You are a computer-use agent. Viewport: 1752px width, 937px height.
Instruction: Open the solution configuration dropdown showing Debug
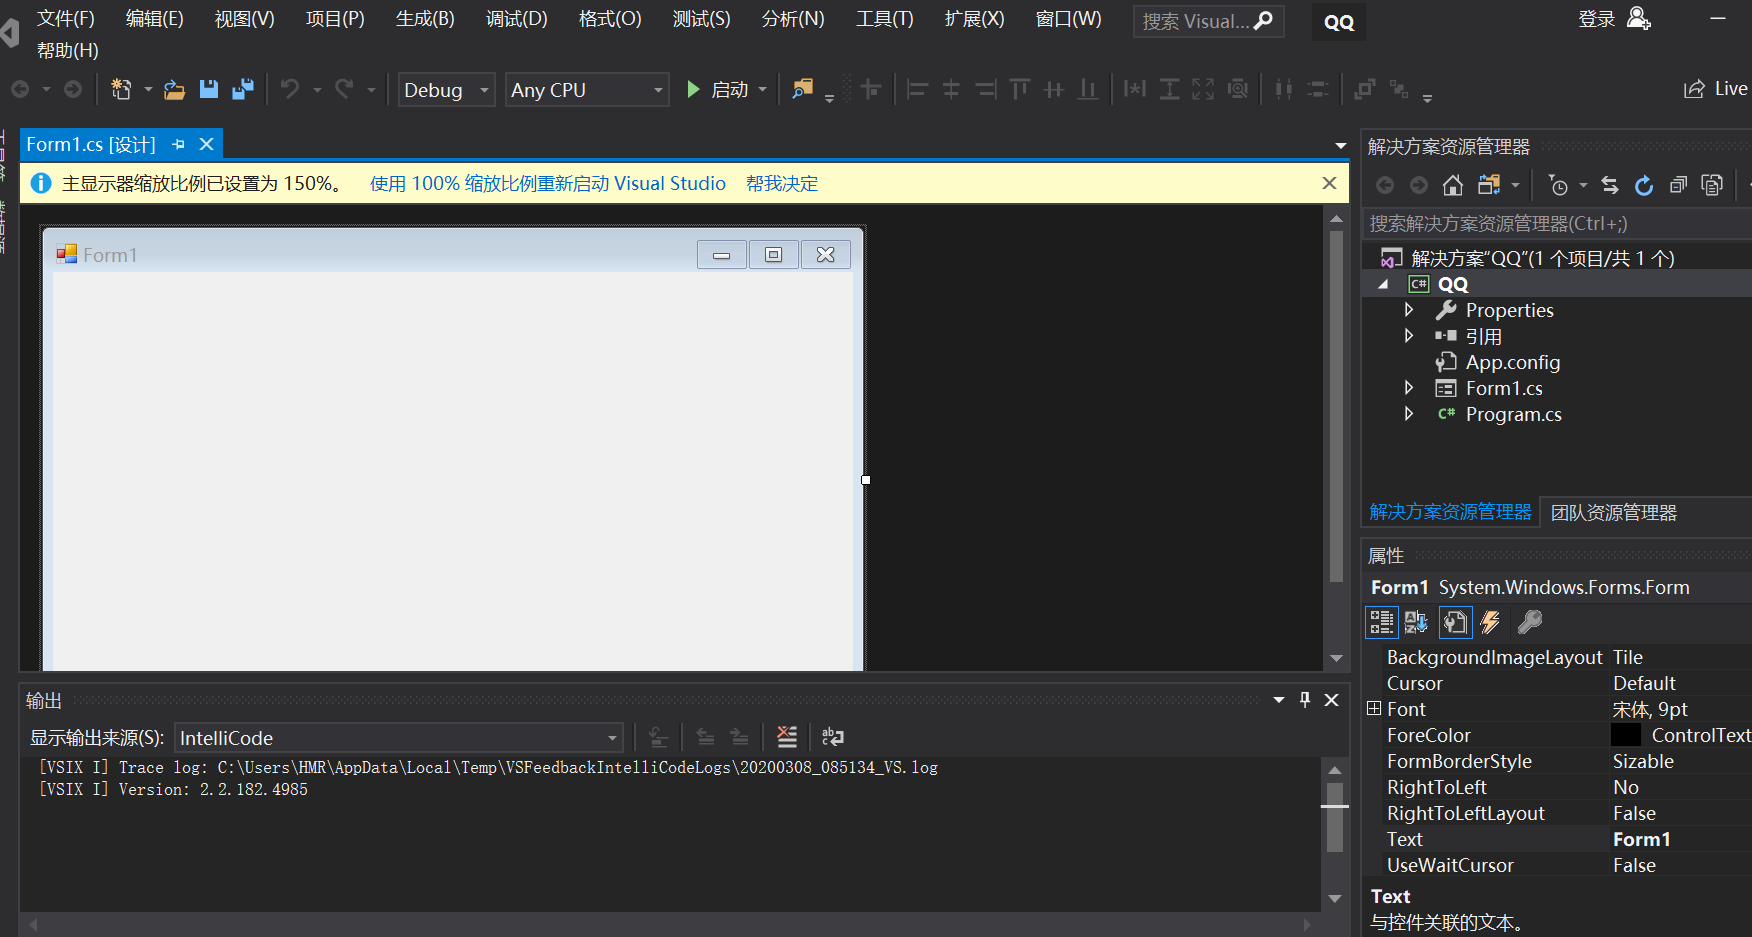tap(446, 90)
